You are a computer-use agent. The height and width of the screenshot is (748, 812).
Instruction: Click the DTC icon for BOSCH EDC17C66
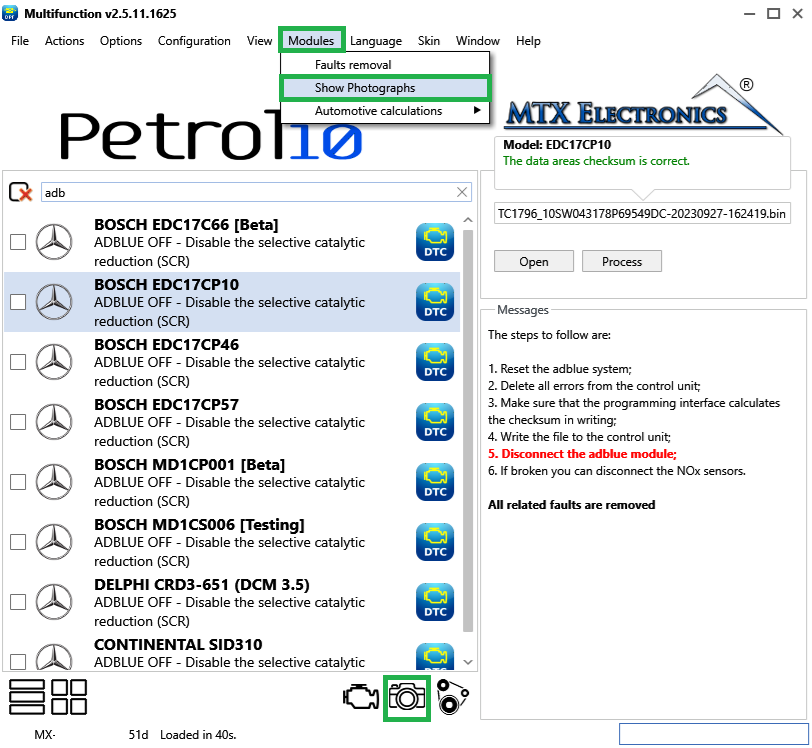click(x=435, y=242)
